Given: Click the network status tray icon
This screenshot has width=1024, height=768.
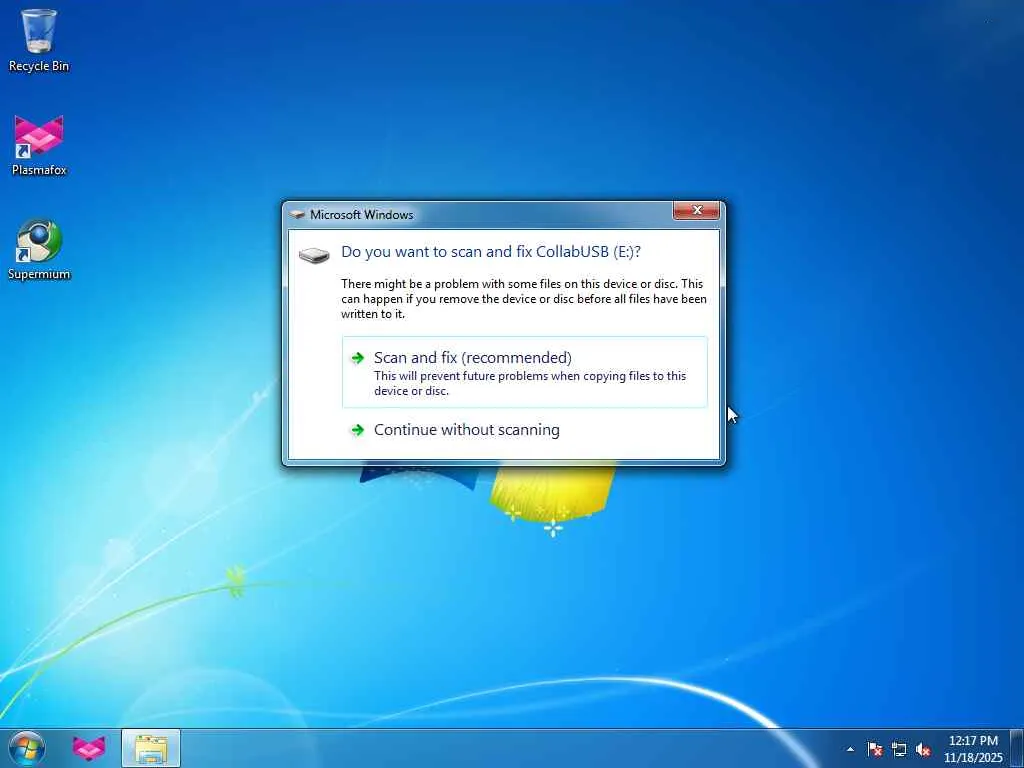Looking at the screenshot, I should tap(899, 749).
